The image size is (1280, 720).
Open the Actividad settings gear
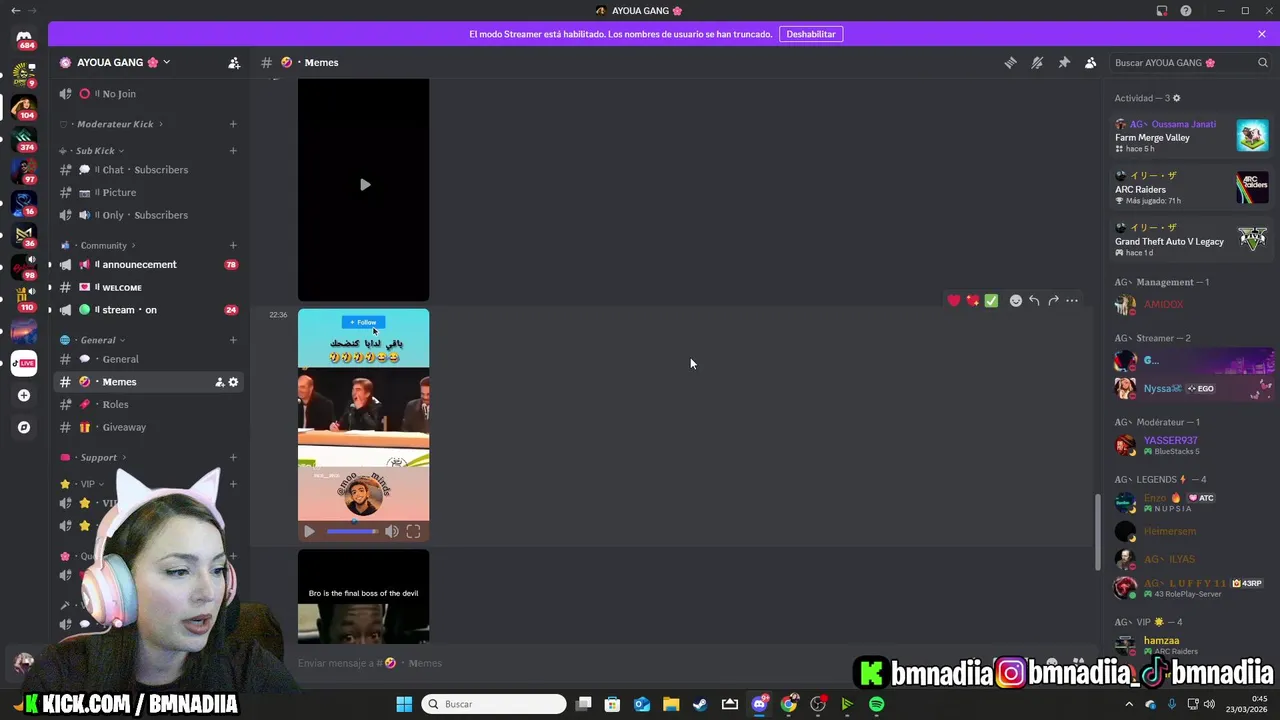(x=1176, y=98)
